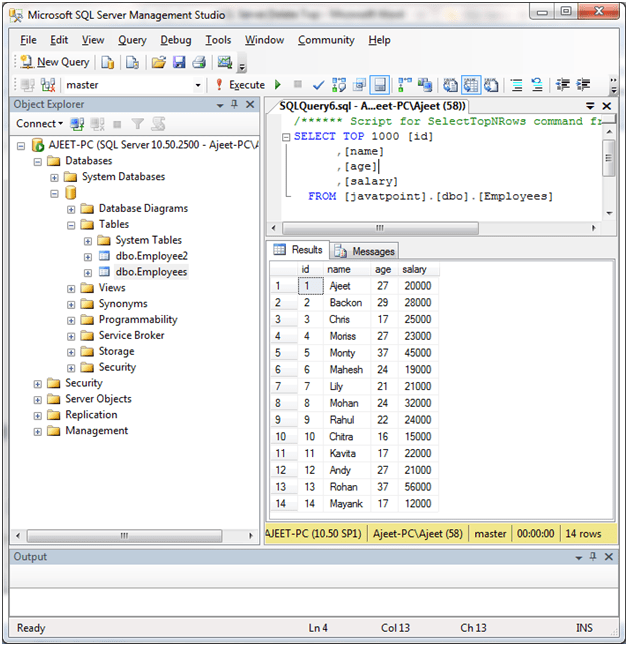Collapse the AJEET-PC server node
Screen dimensions: 628x646
click(x=21, y=146)
